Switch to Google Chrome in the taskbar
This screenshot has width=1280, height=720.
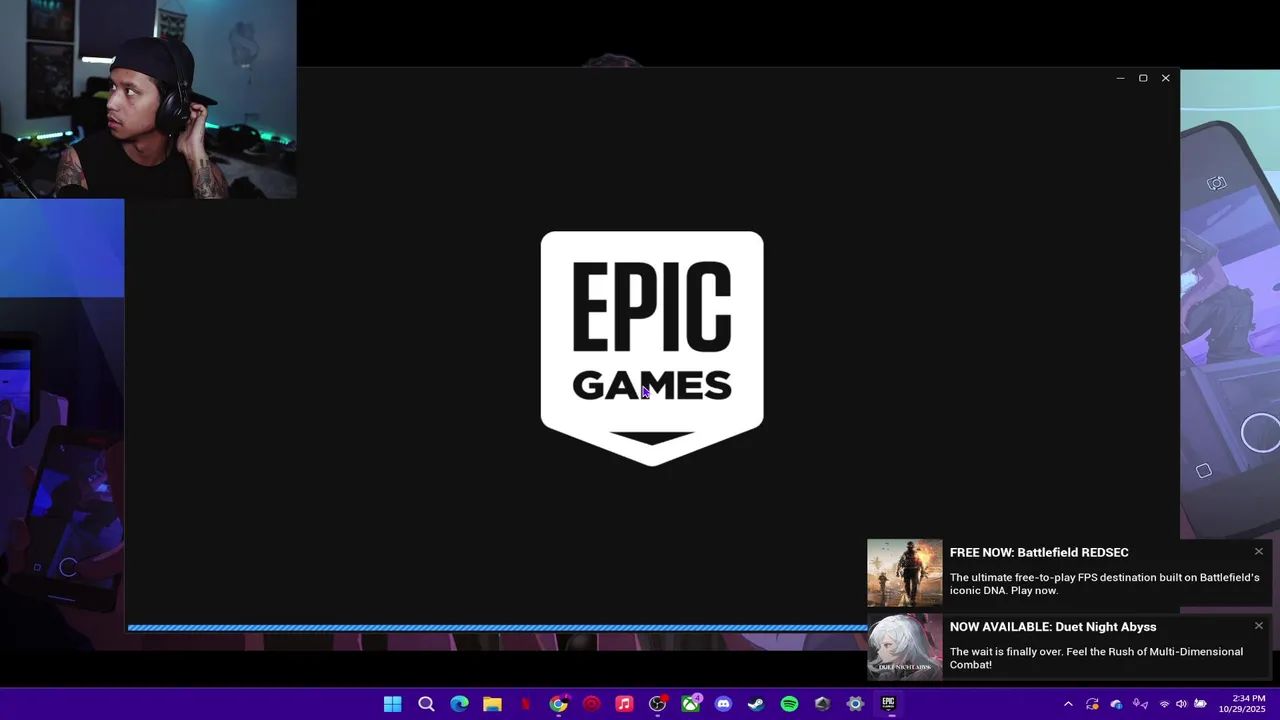[558, 704]
